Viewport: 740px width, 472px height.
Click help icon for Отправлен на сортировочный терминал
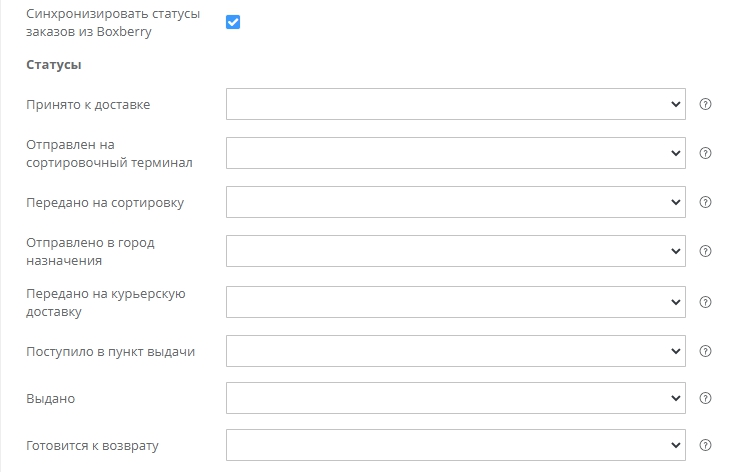(x=705, y=153)
